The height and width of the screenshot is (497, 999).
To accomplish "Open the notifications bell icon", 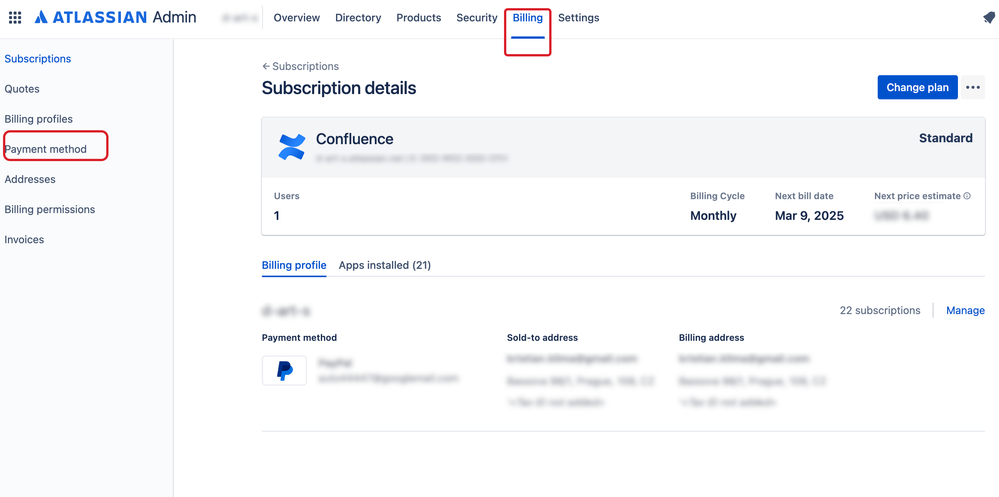I will (x=989, y=18).
